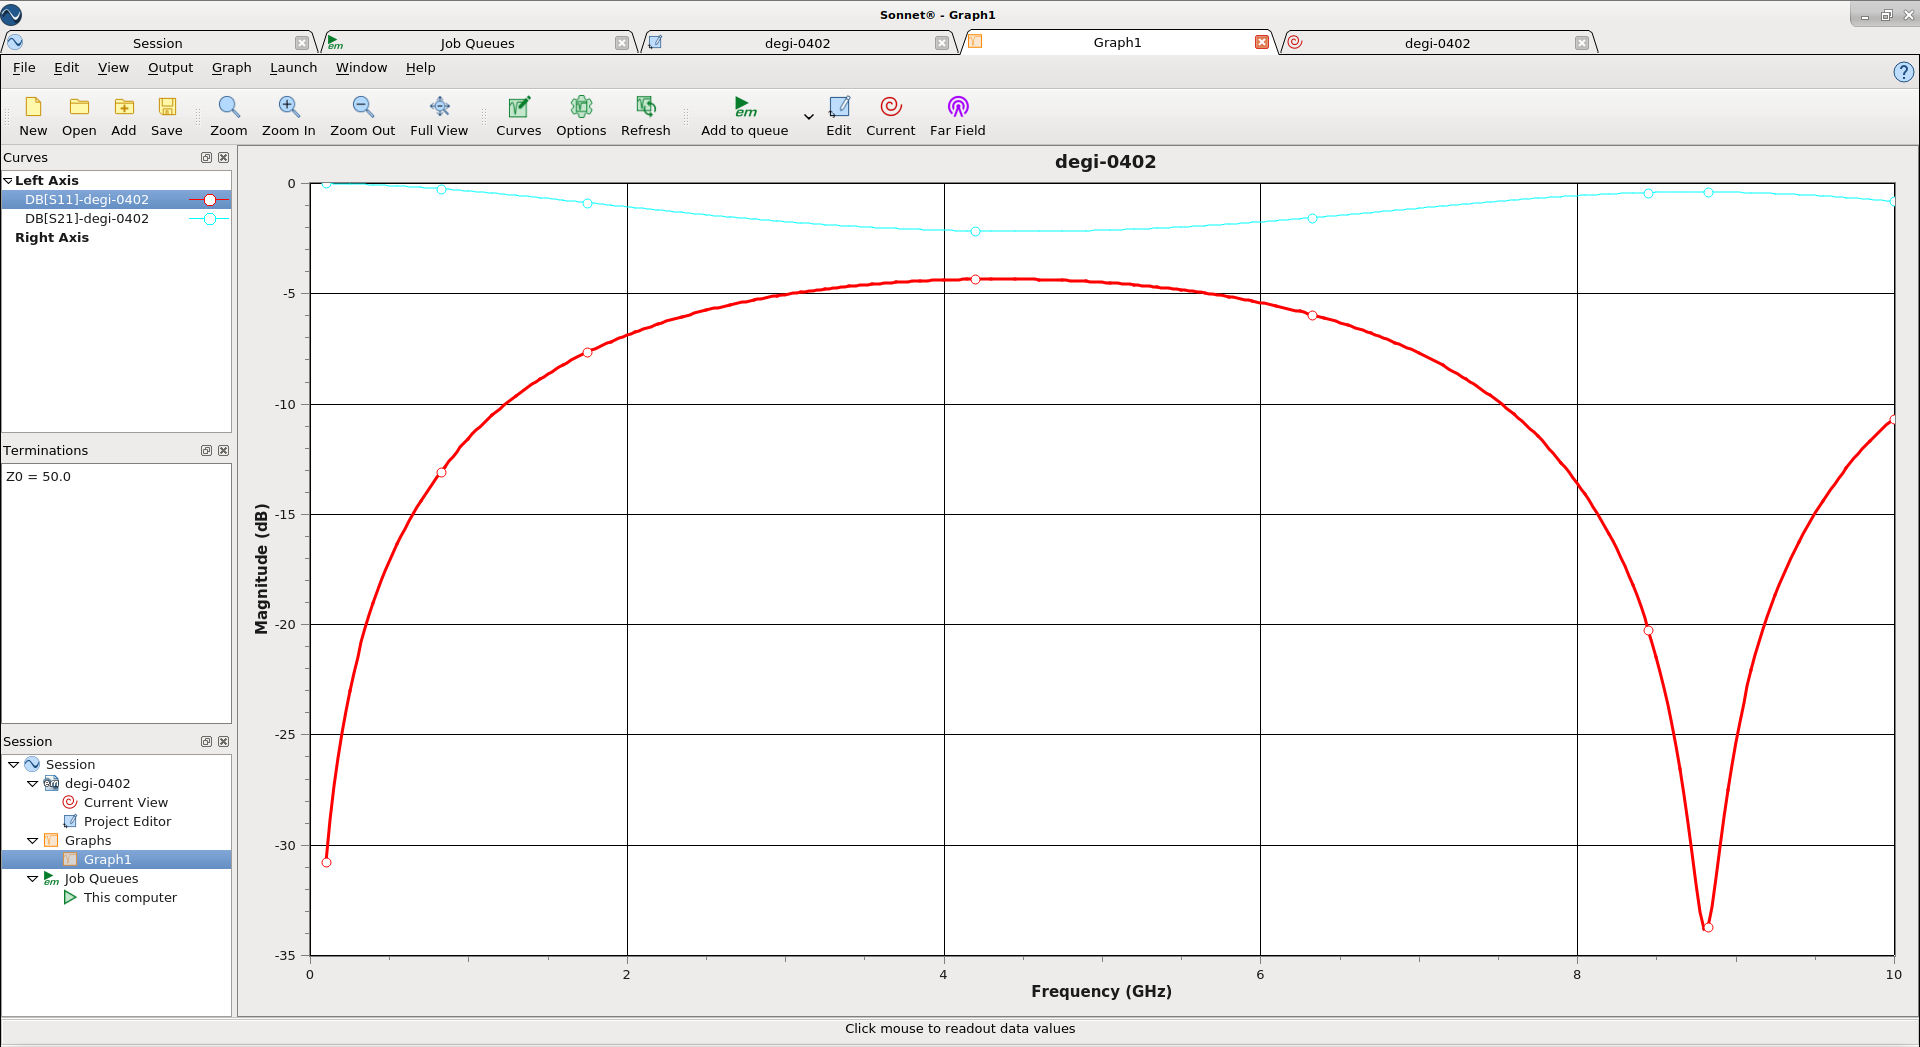Collapse the Left Axis group

[x=8, y=181]
